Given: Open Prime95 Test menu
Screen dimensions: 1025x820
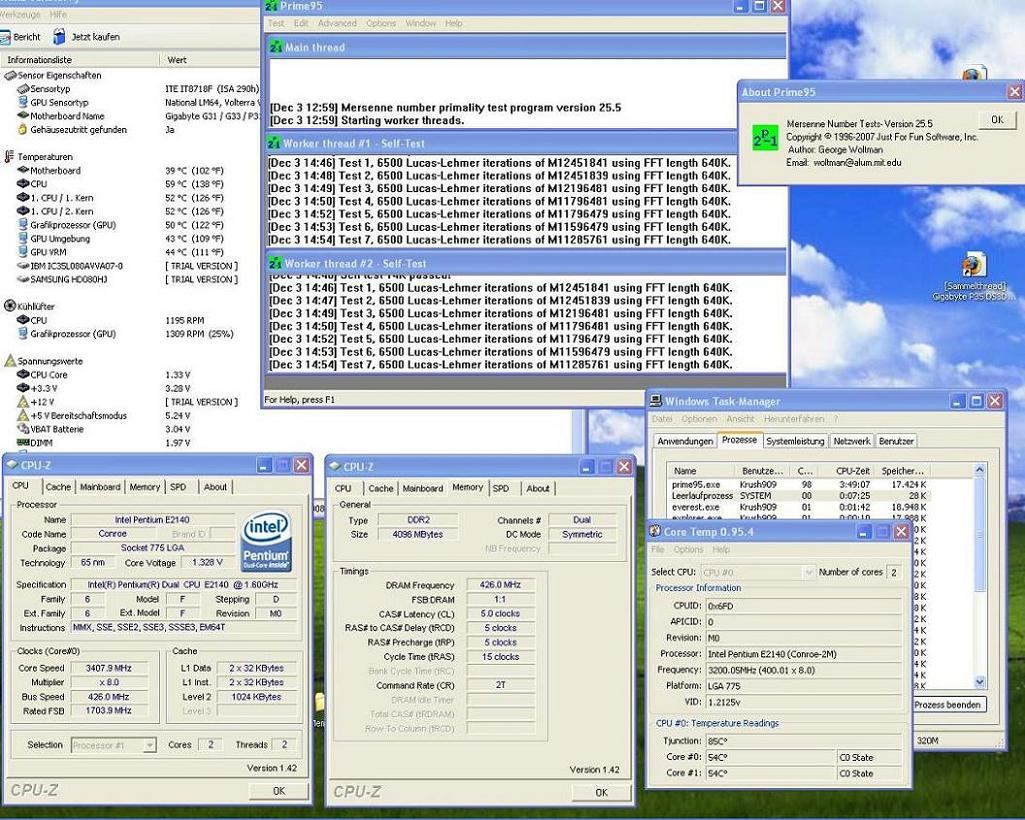Looking at the screenshot, I should (276, 24).
